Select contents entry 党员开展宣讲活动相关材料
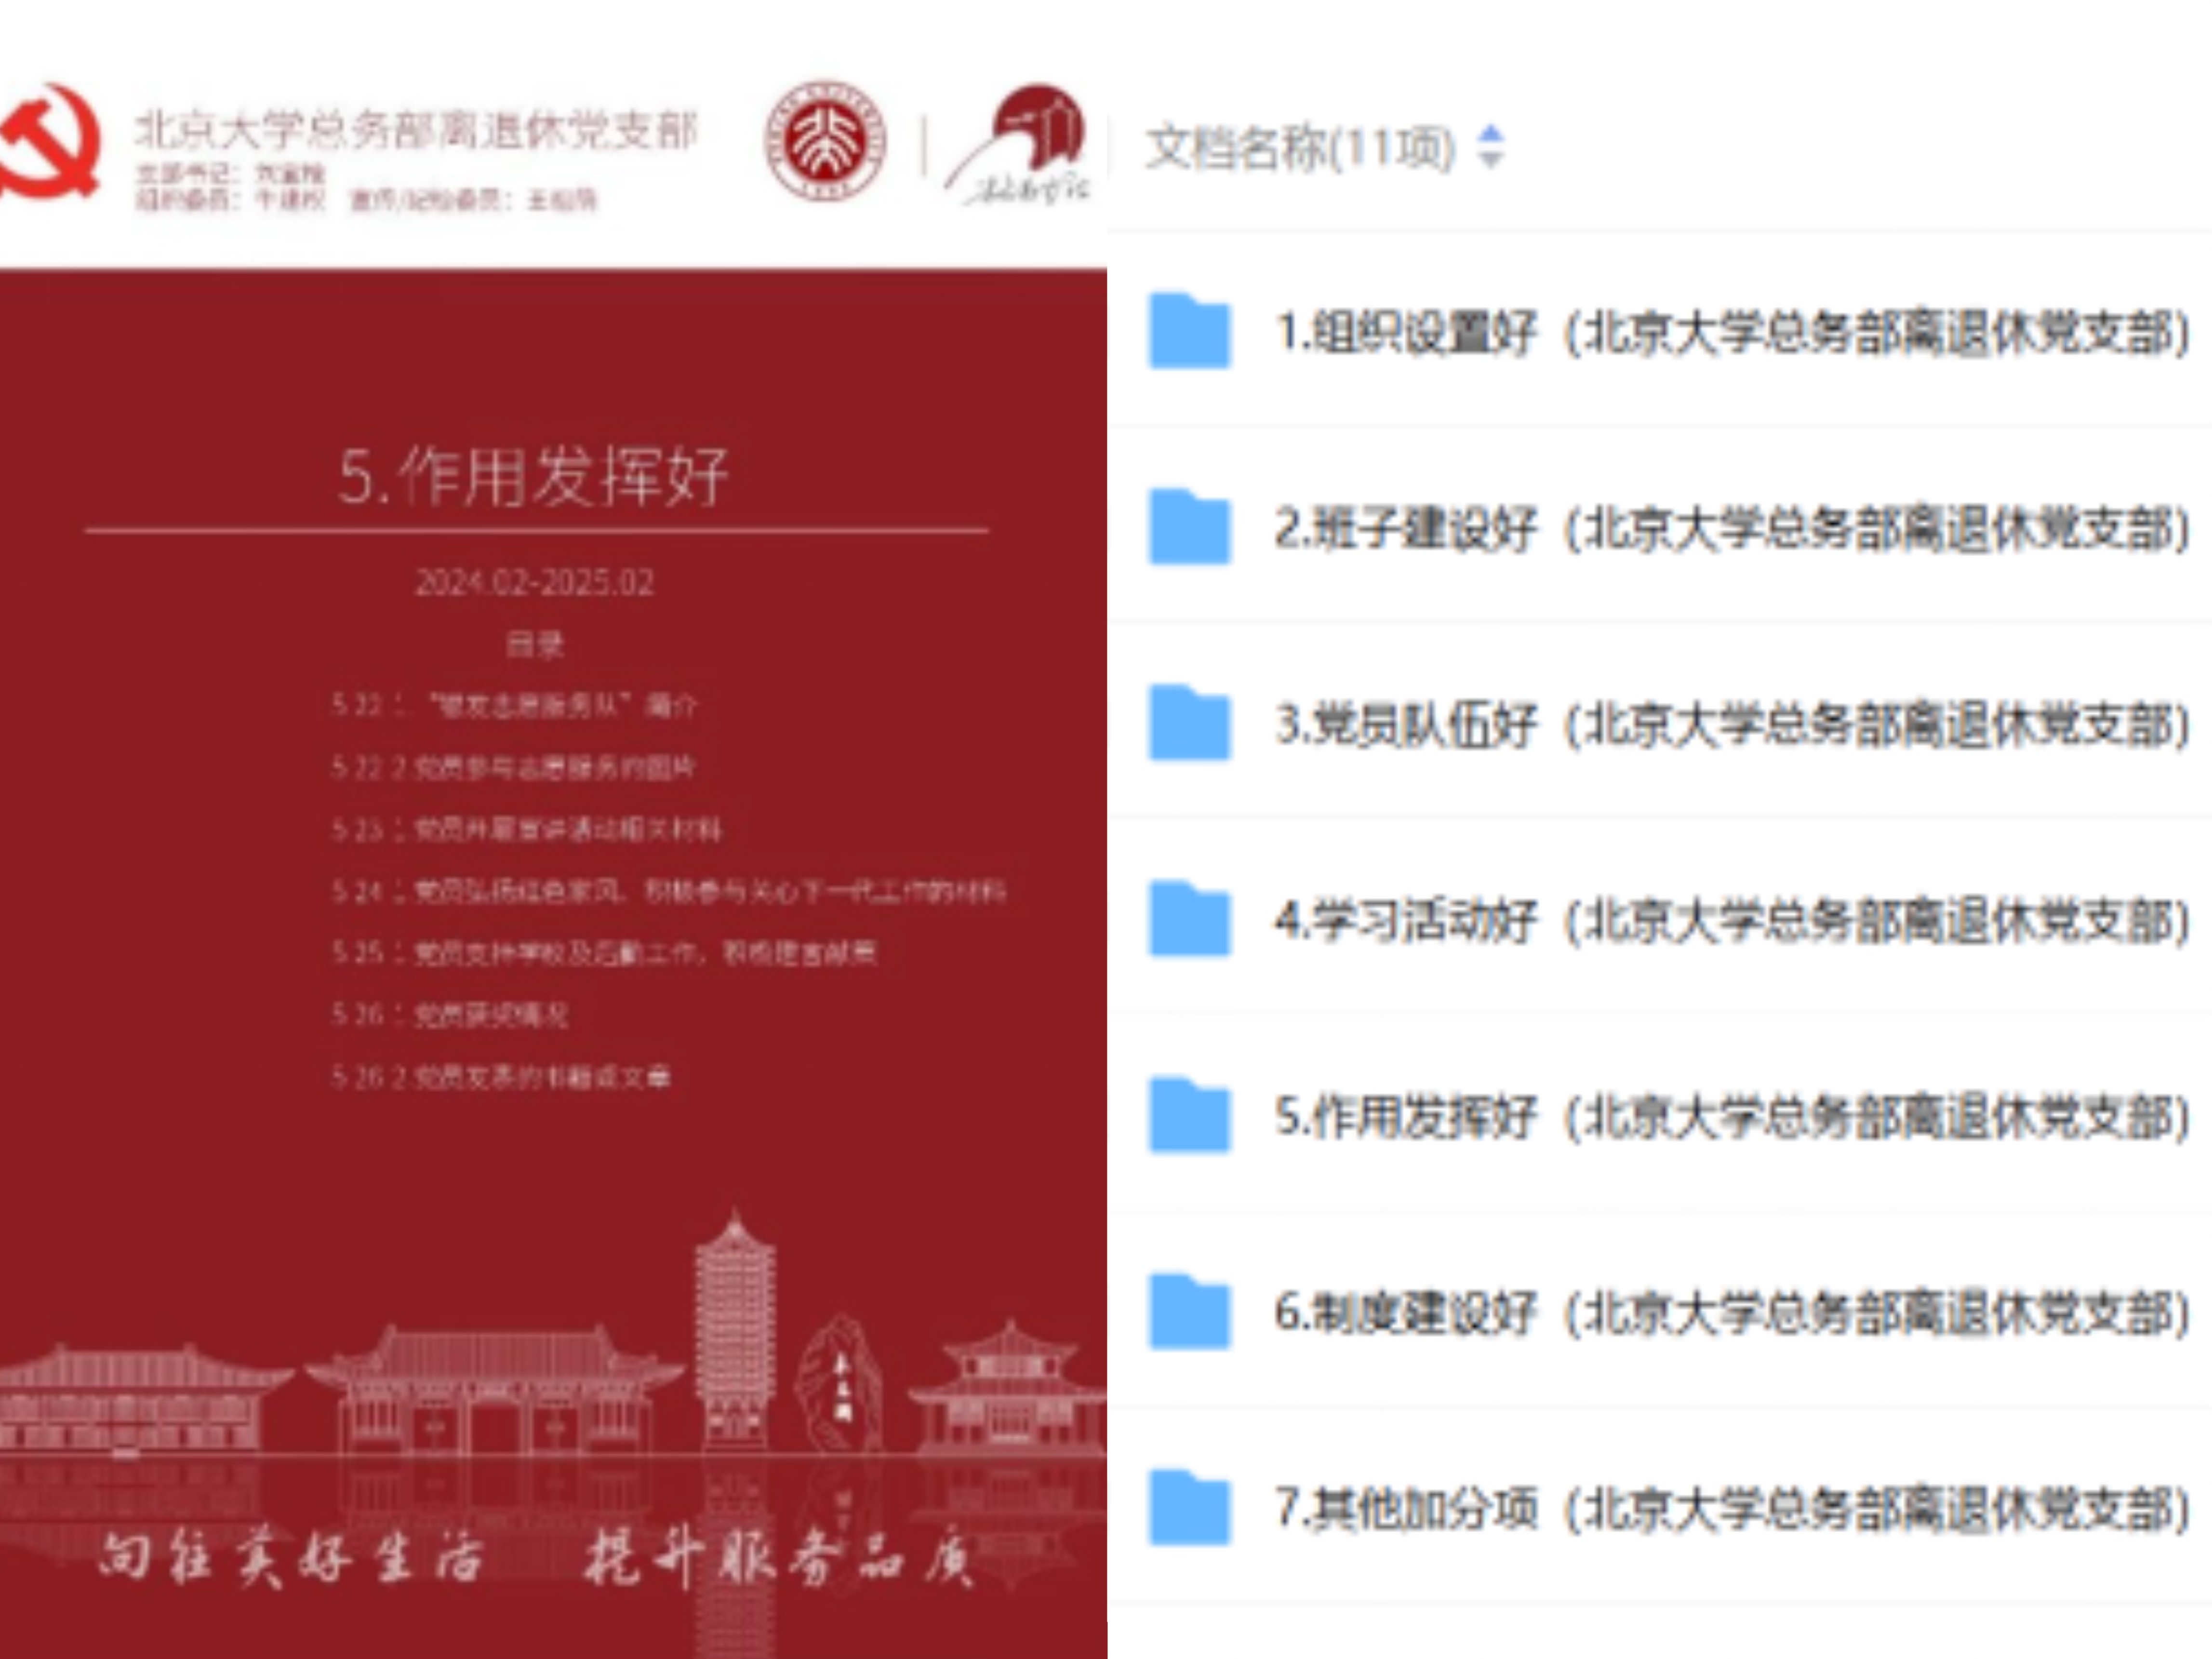2212x1659 pixels. click(526, 829)
